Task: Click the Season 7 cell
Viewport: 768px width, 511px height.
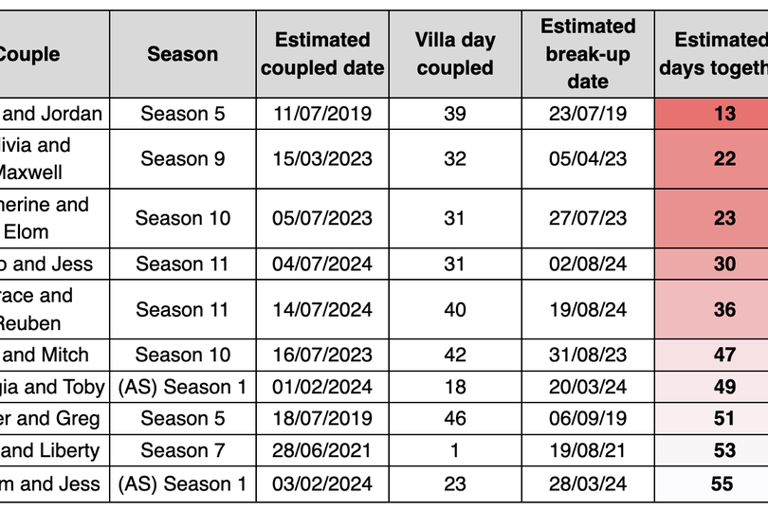Action: coord(182,450)
